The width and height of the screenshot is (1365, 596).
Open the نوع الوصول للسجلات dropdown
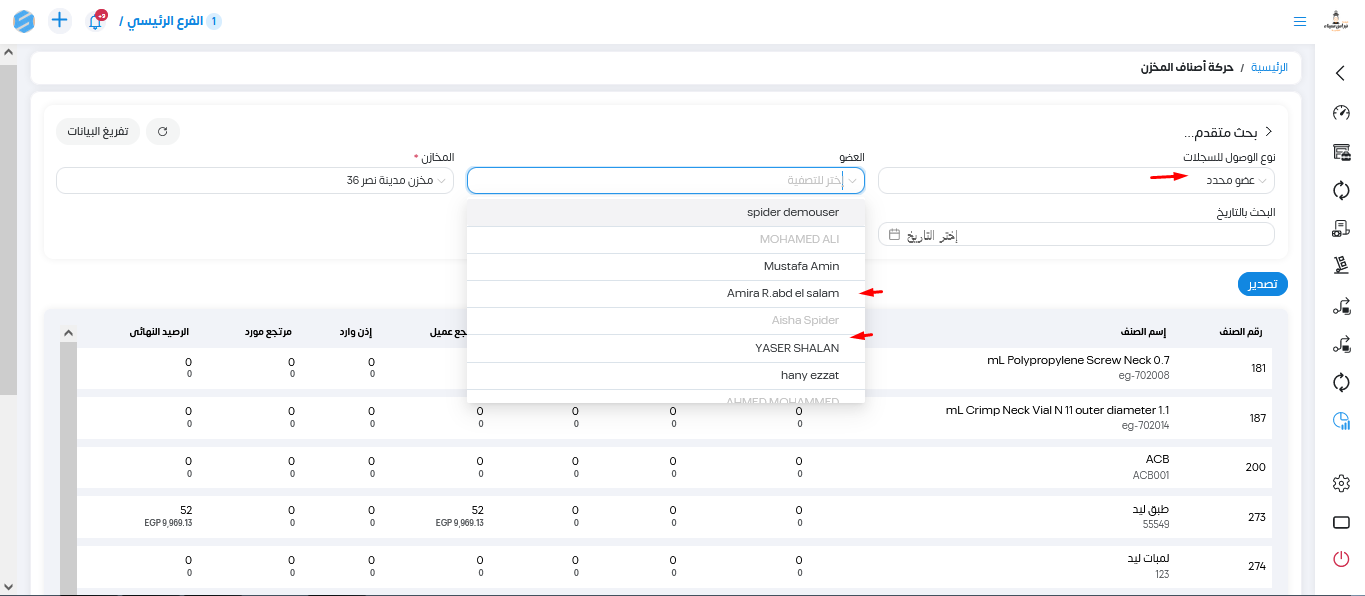point(1076,181)
